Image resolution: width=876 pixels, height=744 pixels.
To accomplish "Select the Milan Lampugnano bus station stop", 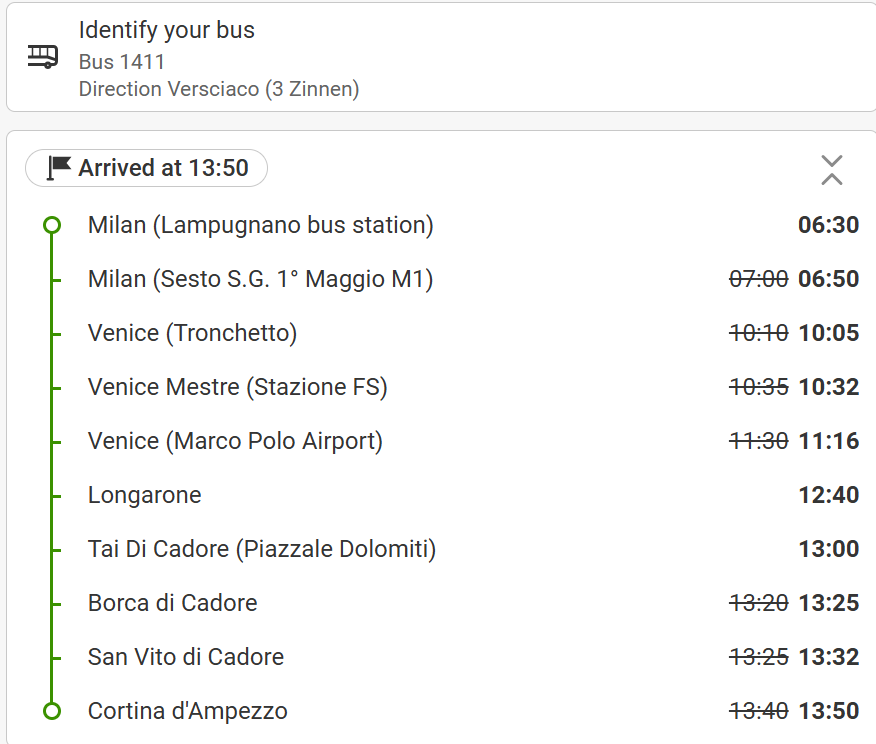I will pyautogui.click(x=260, y=225).
